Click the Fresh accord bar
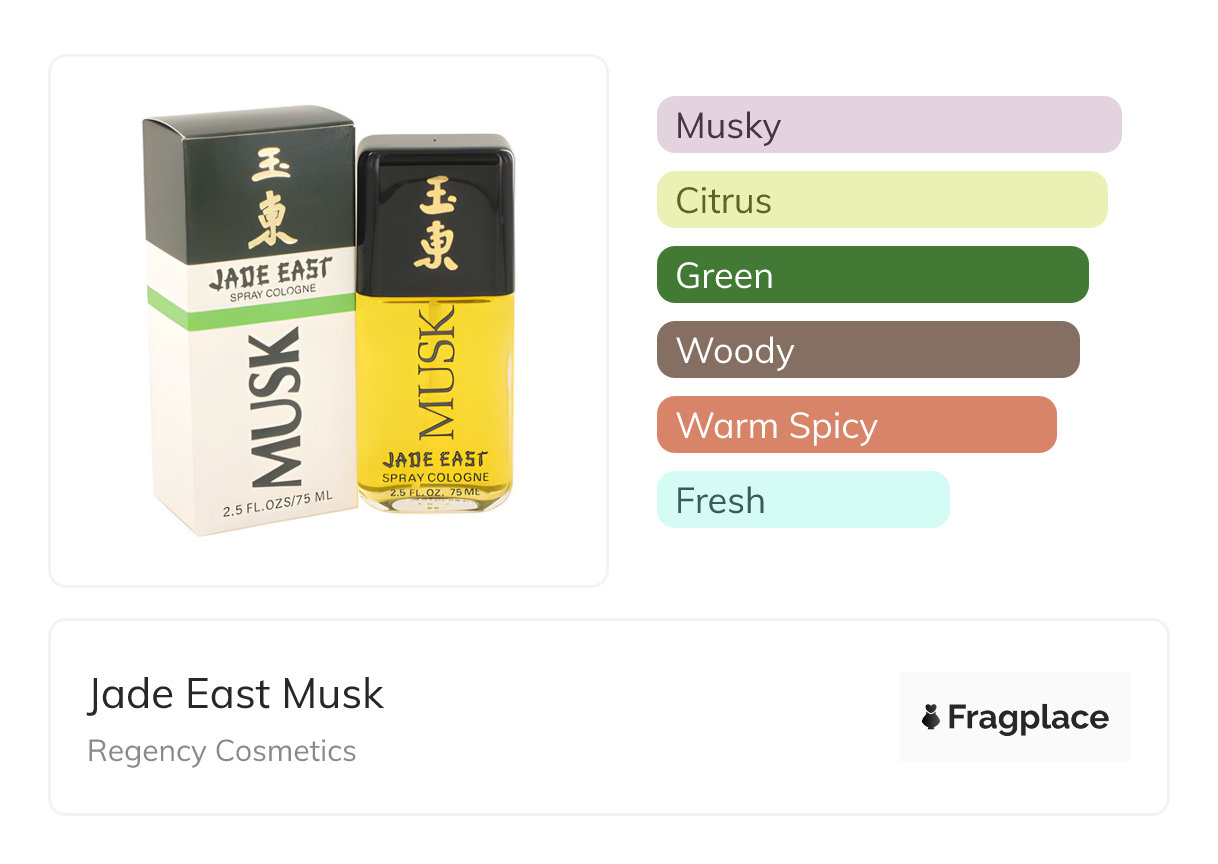Viewport: 1218px width, 864px height. click(x=803, y=500)
